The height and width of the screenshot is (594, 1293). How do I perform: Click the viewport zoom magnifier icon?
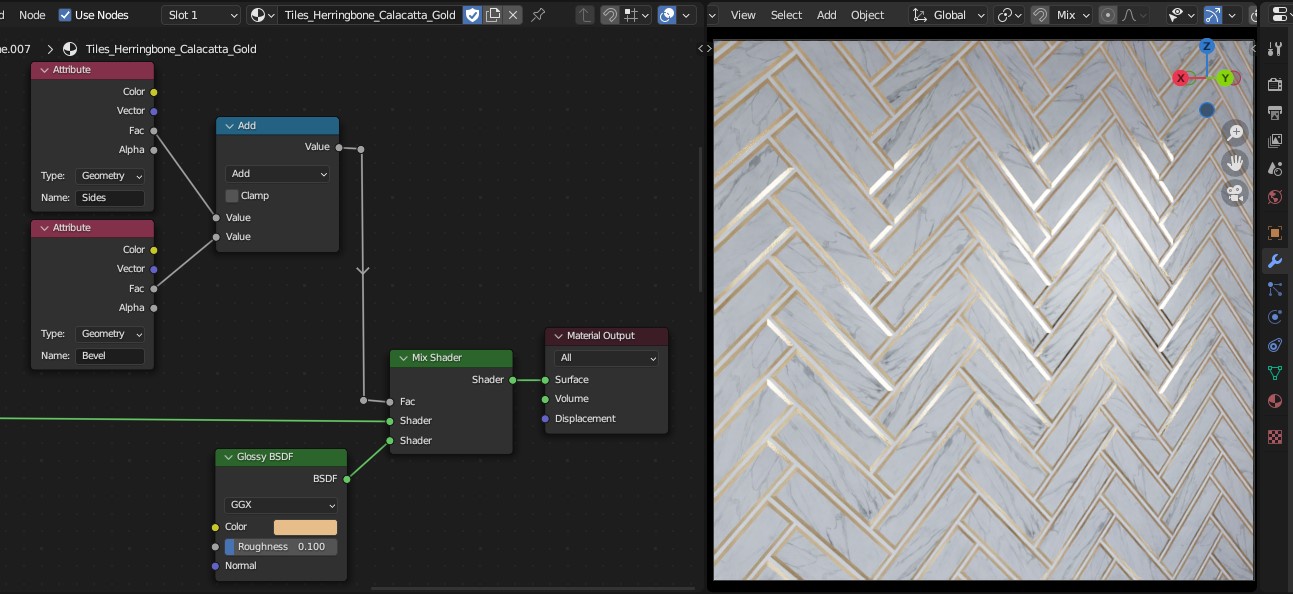1236,132
